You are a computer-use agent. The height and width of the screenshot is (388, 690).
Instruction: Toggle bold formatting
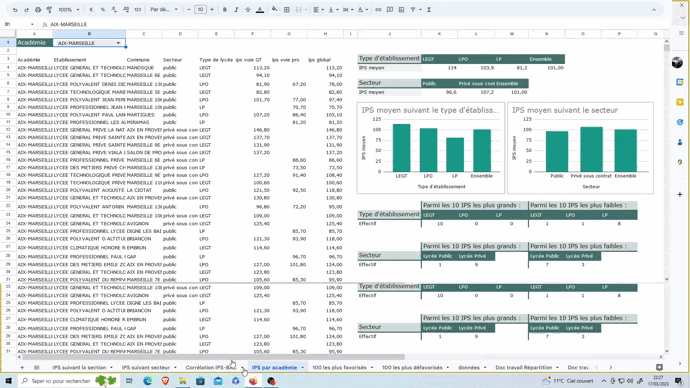224,10
